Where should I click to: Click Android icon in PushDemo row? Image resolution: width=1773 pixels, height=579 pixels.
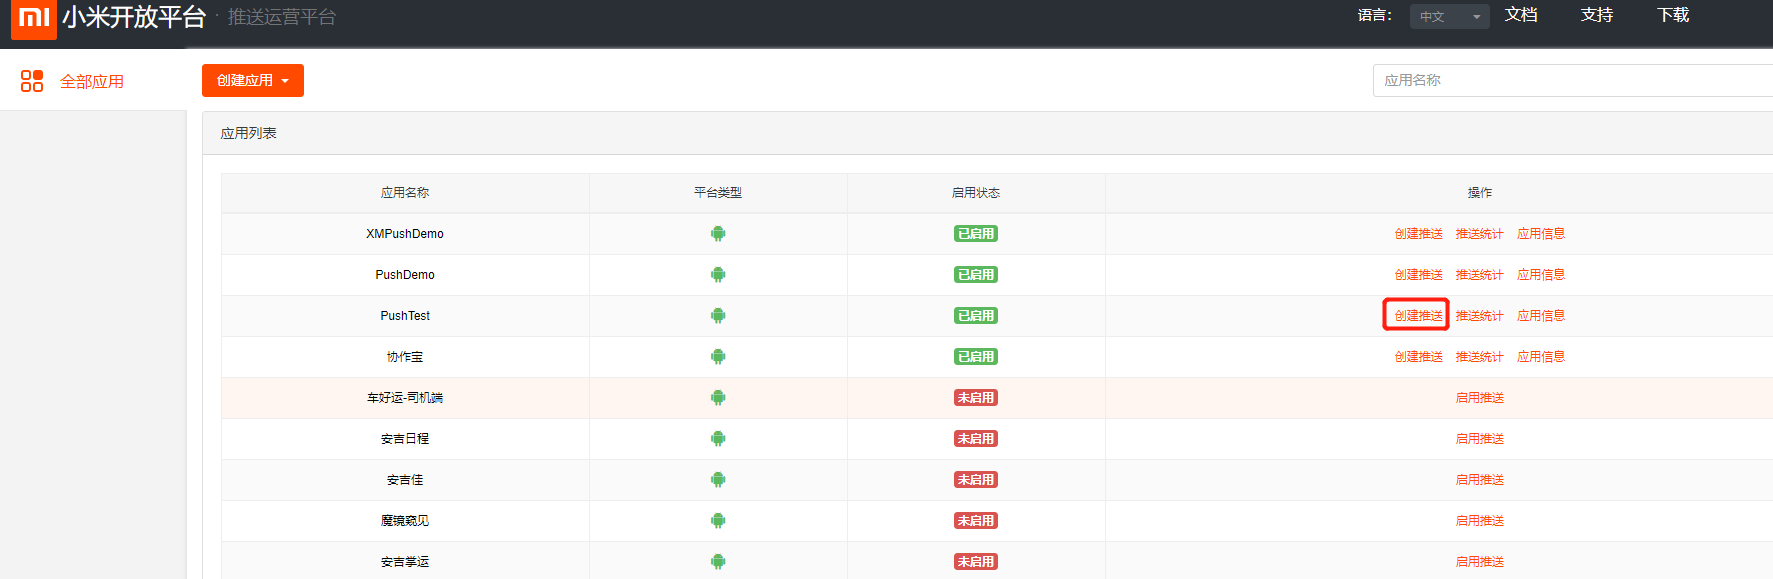718,275
